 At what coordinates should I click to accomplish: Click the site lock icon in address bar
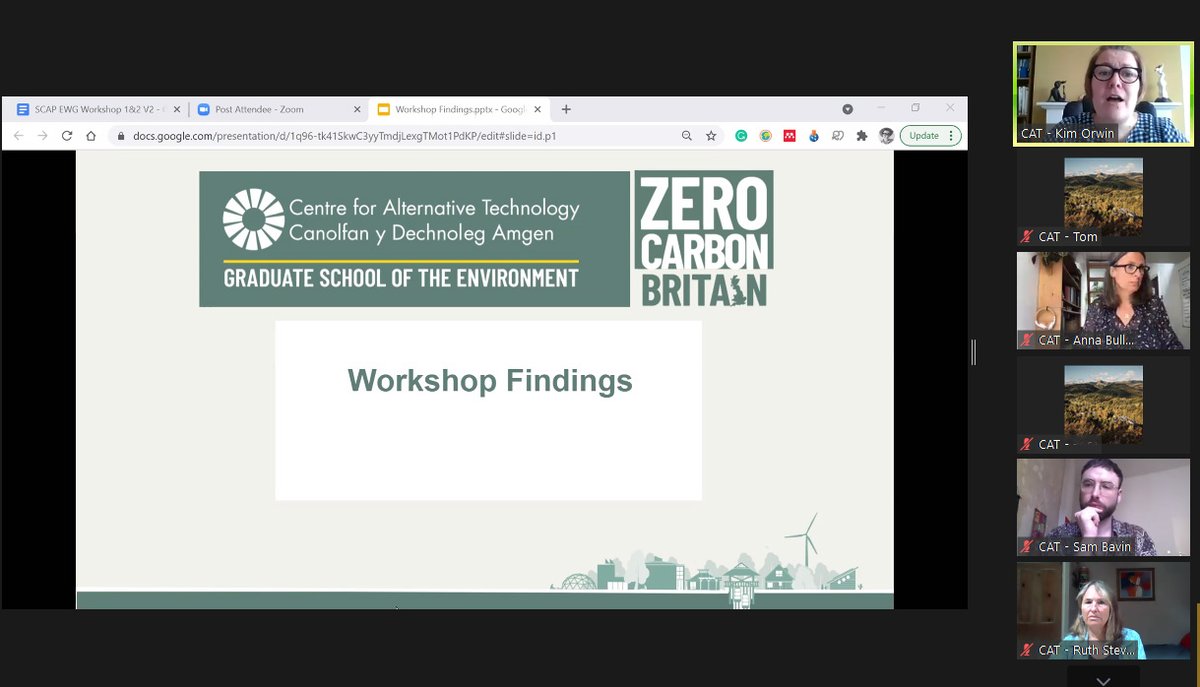[x=121, y=136]
